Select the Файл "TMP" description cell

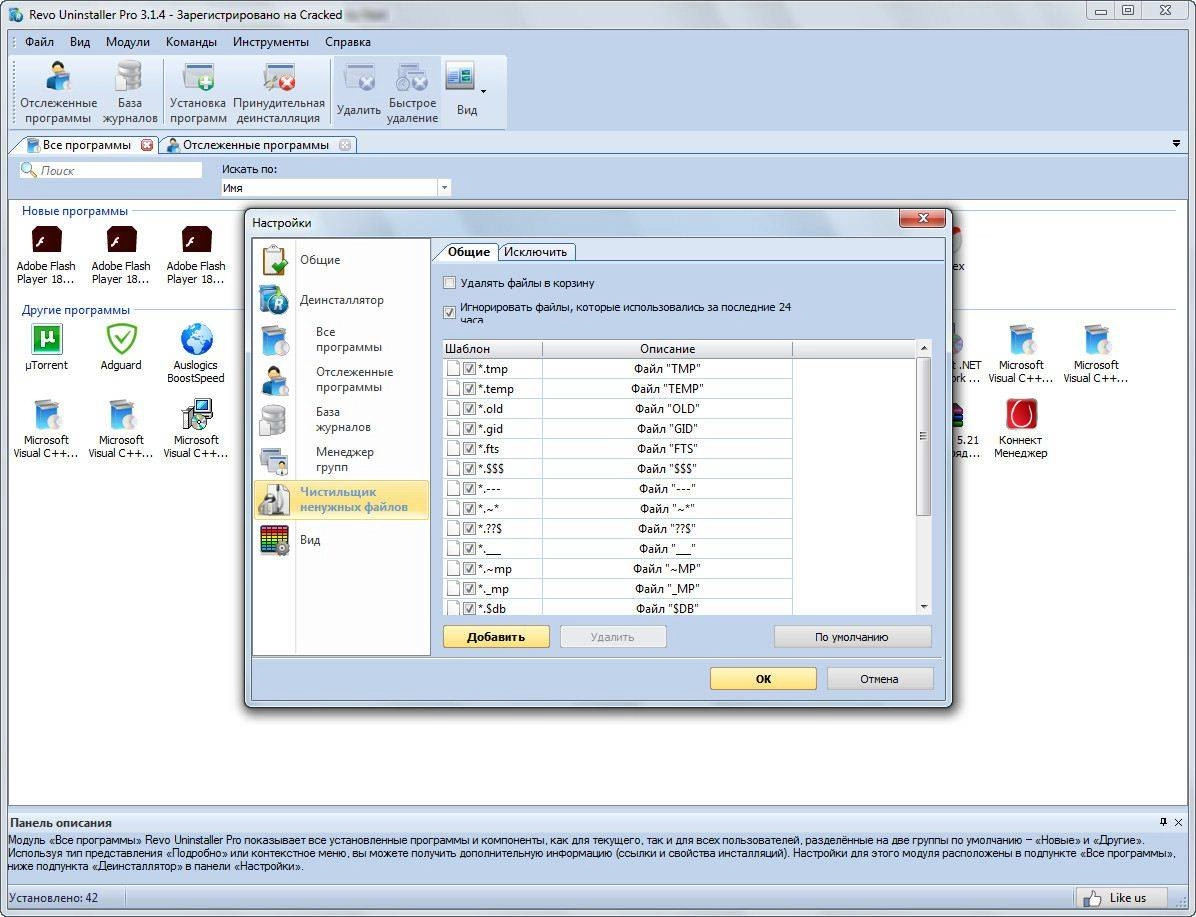pyautogui.click(x=667, y=368)
